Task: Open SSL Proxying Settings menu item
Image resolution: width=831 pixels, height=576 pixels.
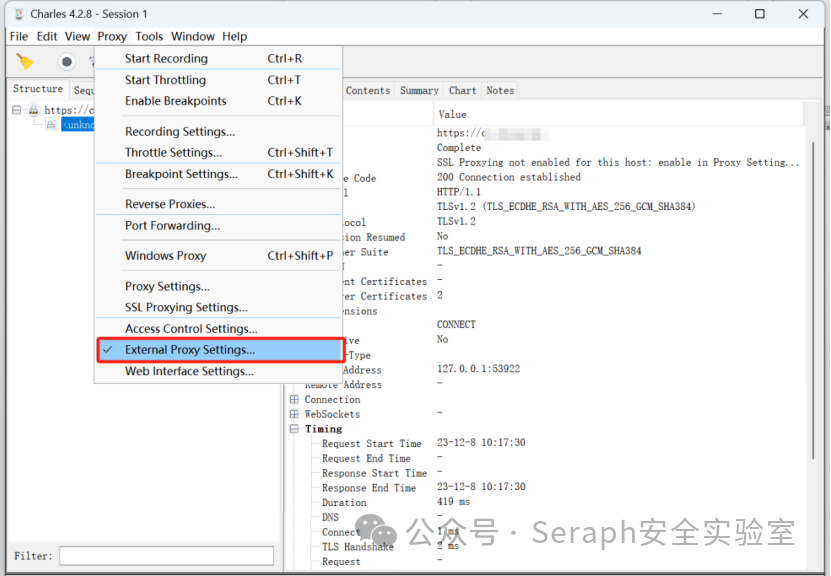Action: tap(219, 307)
